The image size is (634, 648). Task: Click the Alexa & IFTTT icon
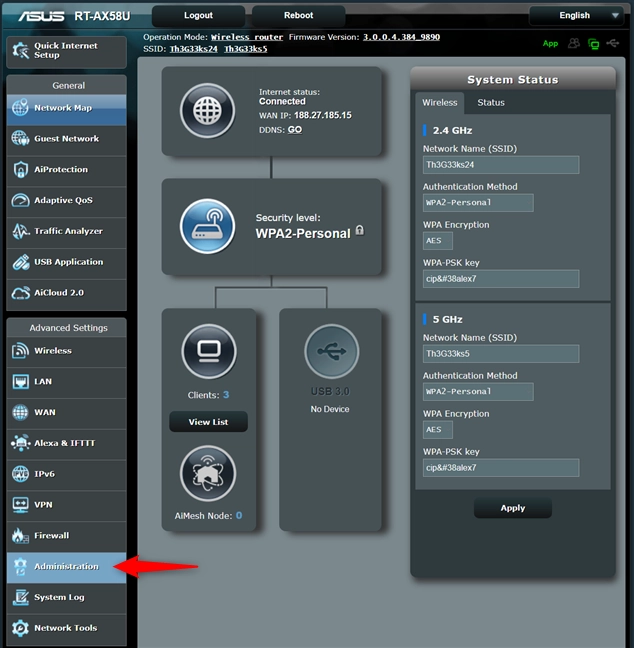(20, 443)
